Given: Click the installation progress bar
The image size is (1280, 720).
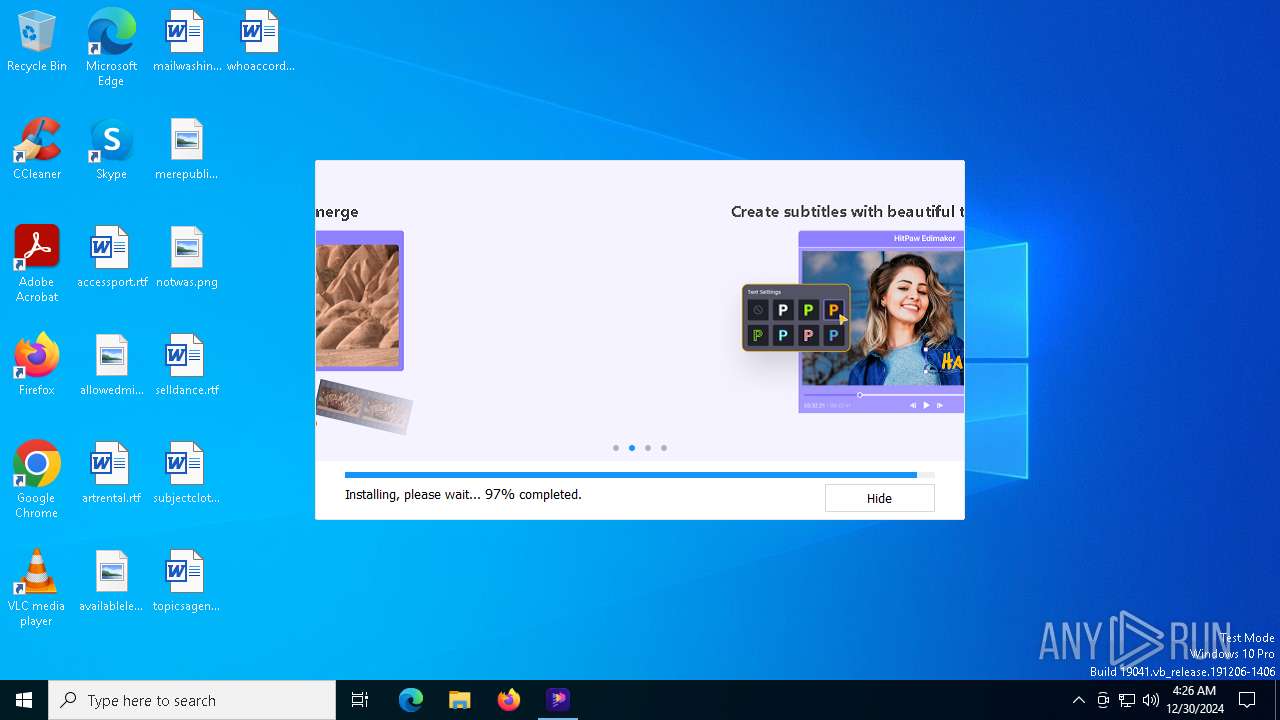Looking at the screenshot, I should 640,475.
